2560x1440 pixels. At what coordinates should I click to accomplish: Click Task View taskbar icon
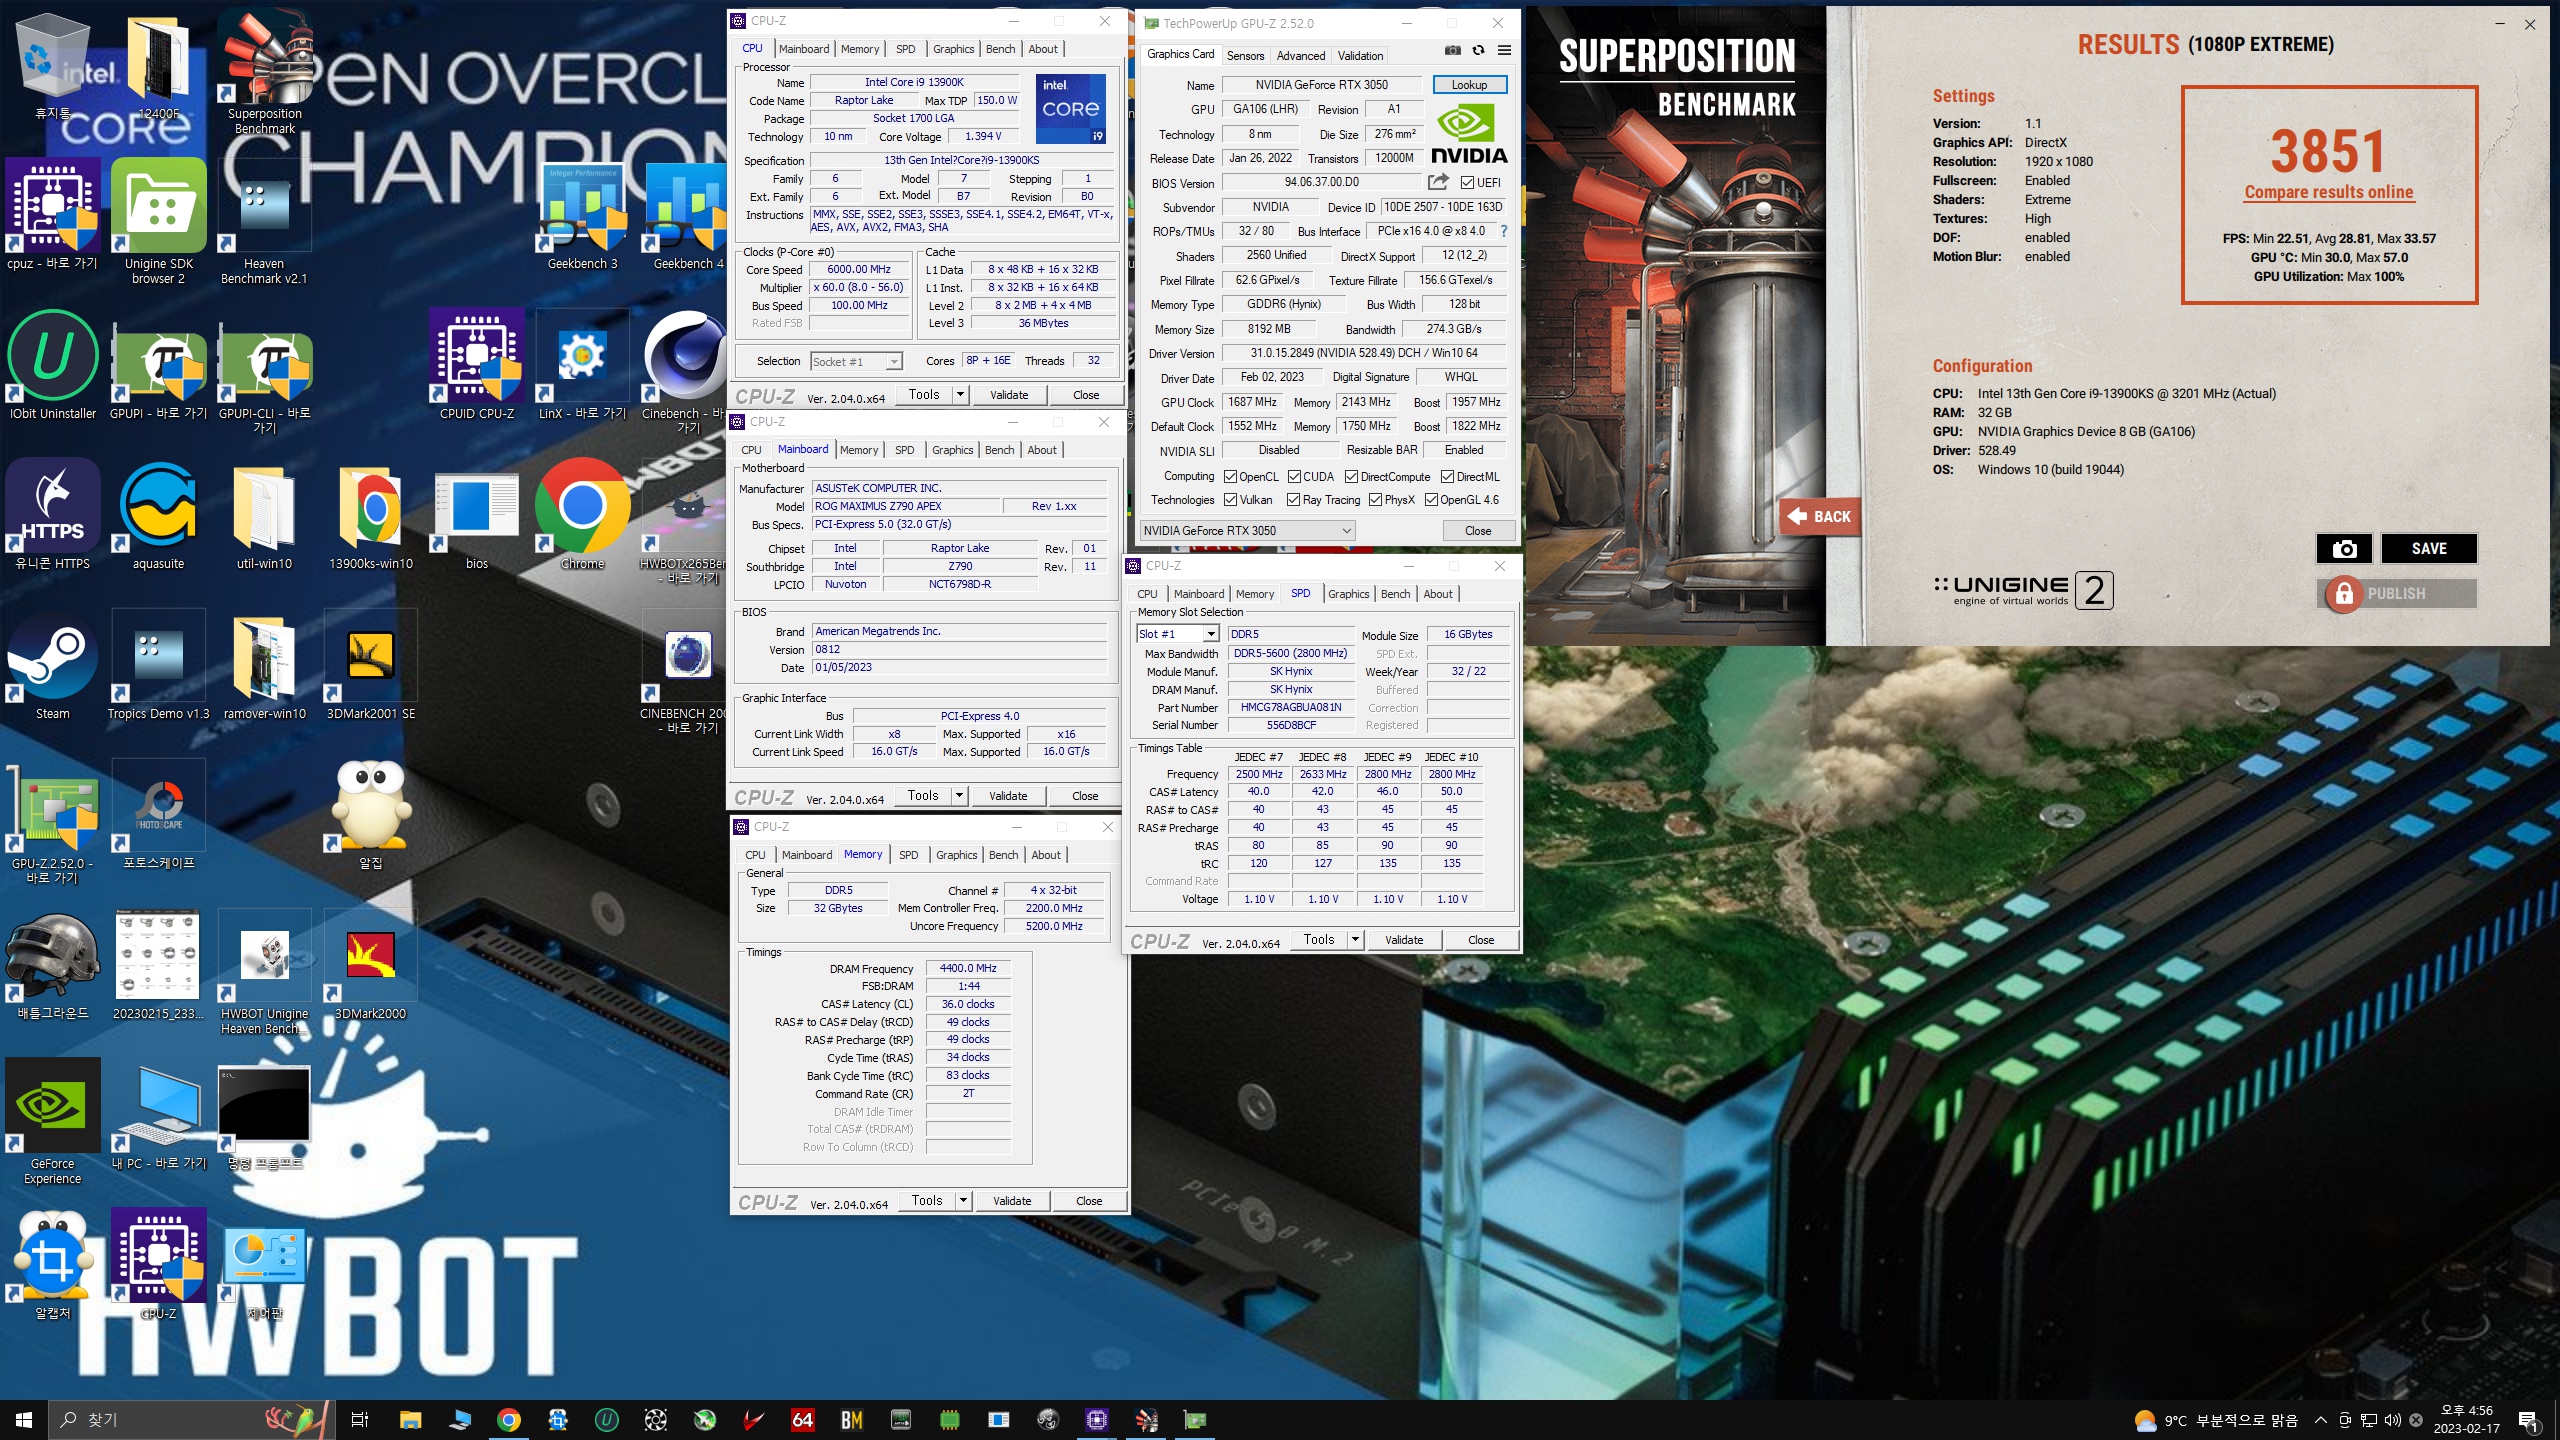360,1419
